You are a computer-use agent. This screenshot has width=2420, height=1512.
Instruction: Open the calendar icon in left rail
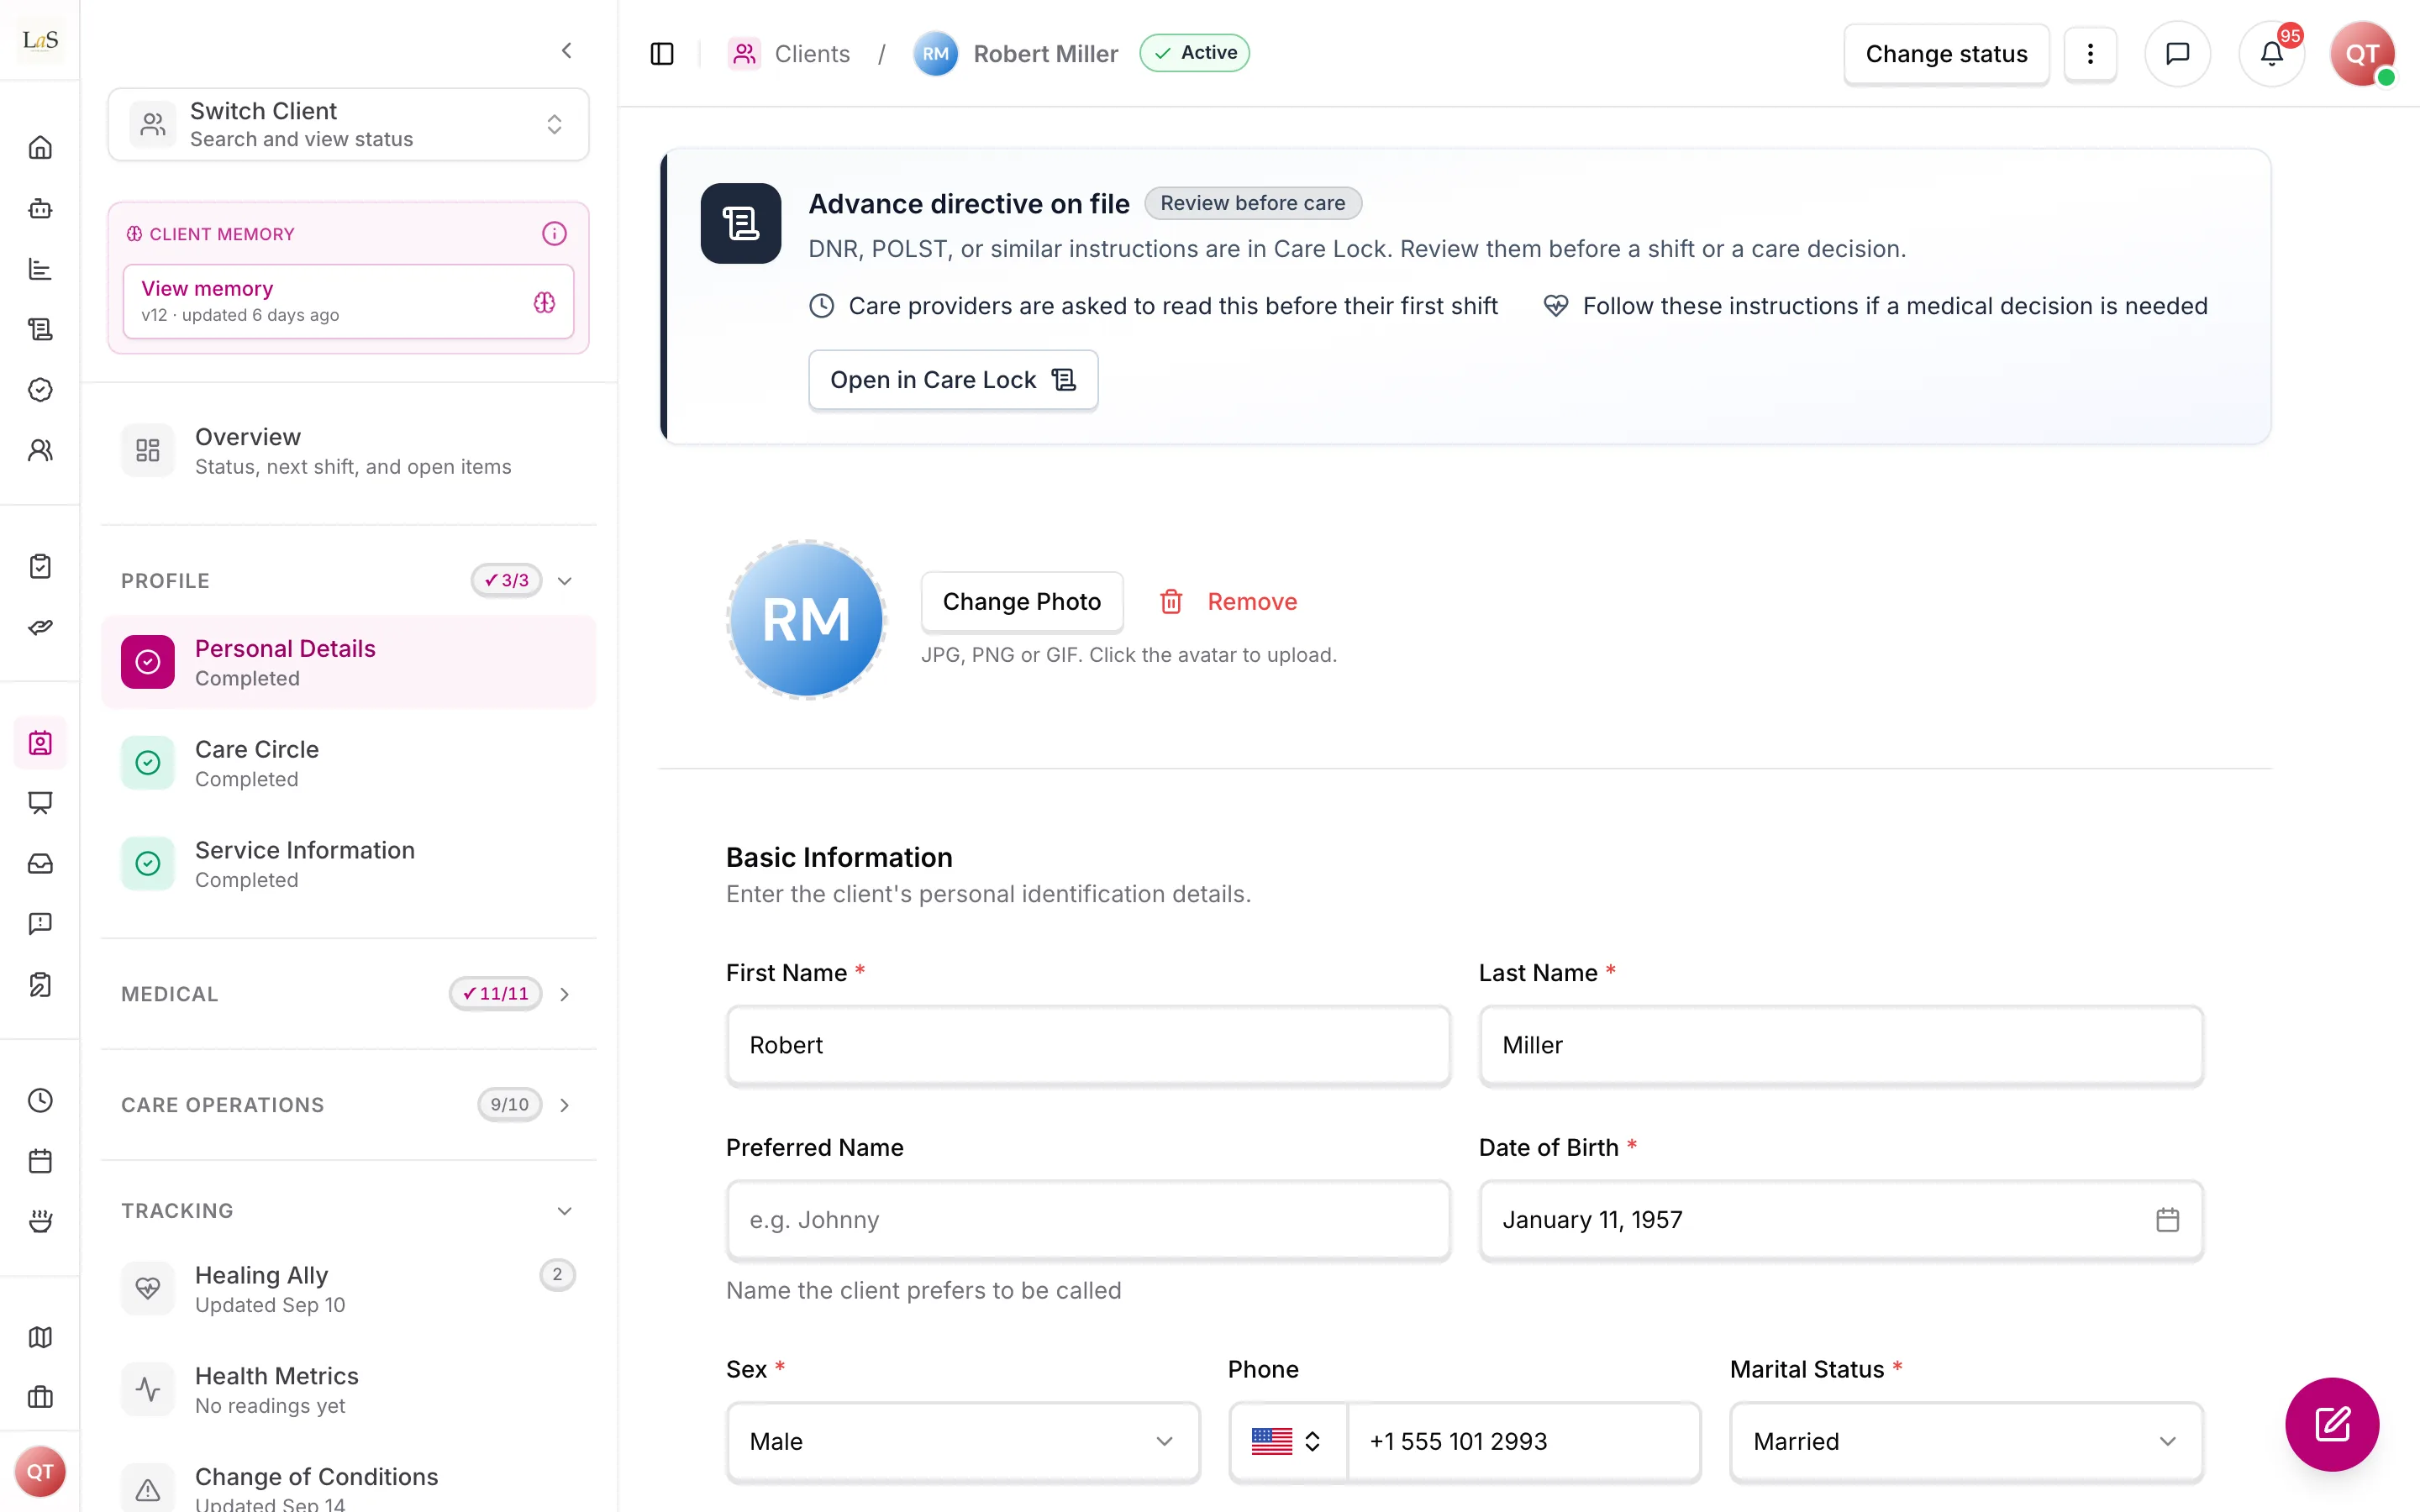[x=40, y=1160]
